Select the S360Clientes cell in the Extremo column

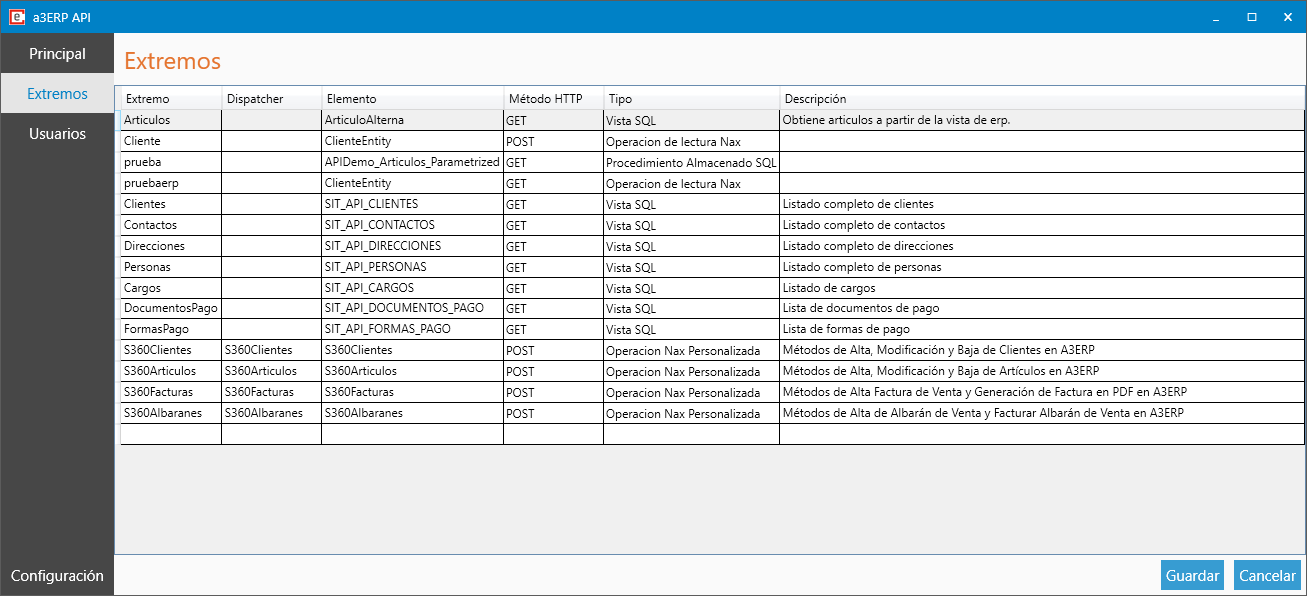[x=171, y=350]
